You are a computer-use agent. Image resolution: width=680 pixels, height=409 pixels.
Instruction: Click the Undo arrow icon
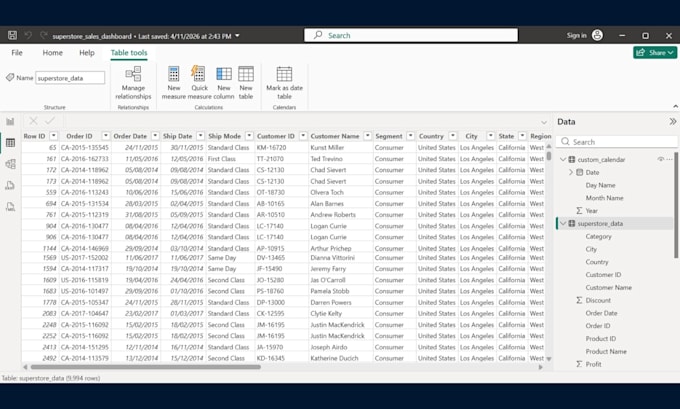point(28,36)
